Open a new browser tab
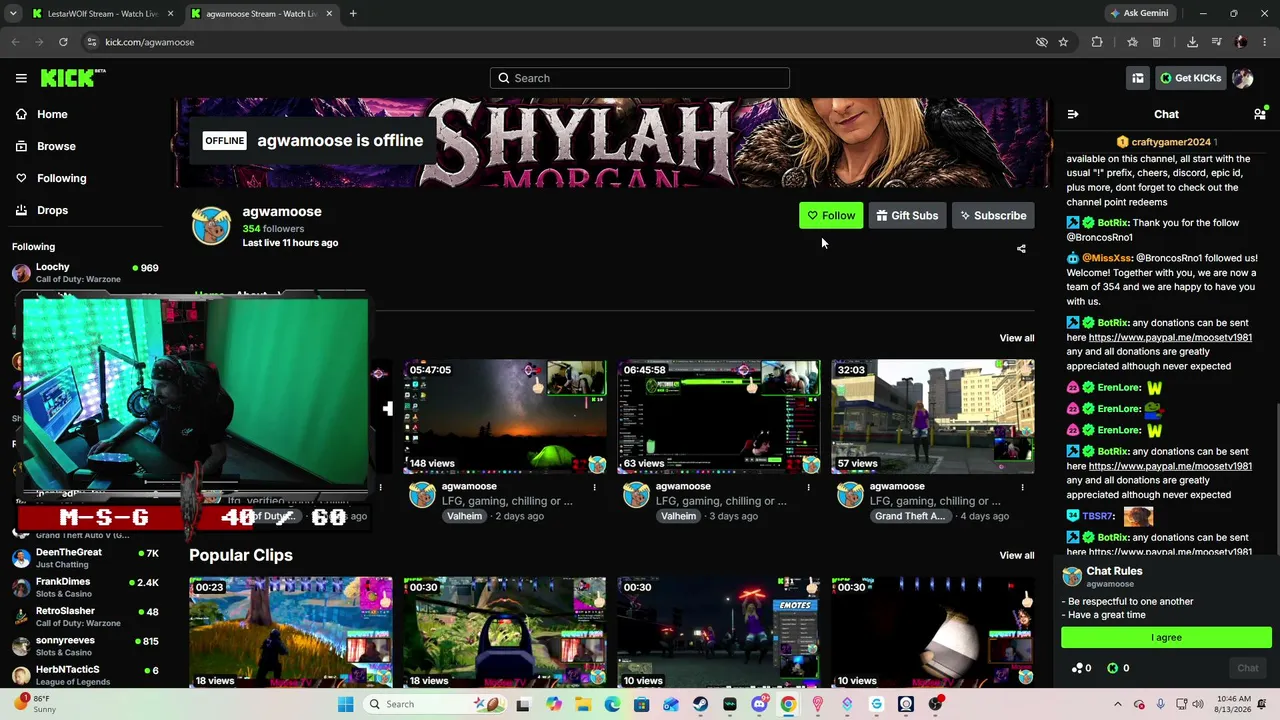 pyautogui.click(x=353, y=14)
